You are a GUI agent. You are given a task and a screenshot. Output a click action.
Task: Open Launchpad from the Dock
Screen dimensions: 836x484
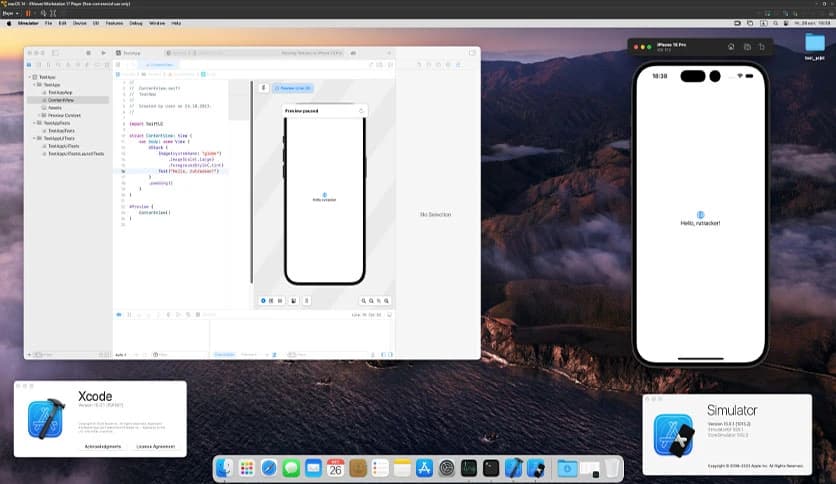(247, 469)
